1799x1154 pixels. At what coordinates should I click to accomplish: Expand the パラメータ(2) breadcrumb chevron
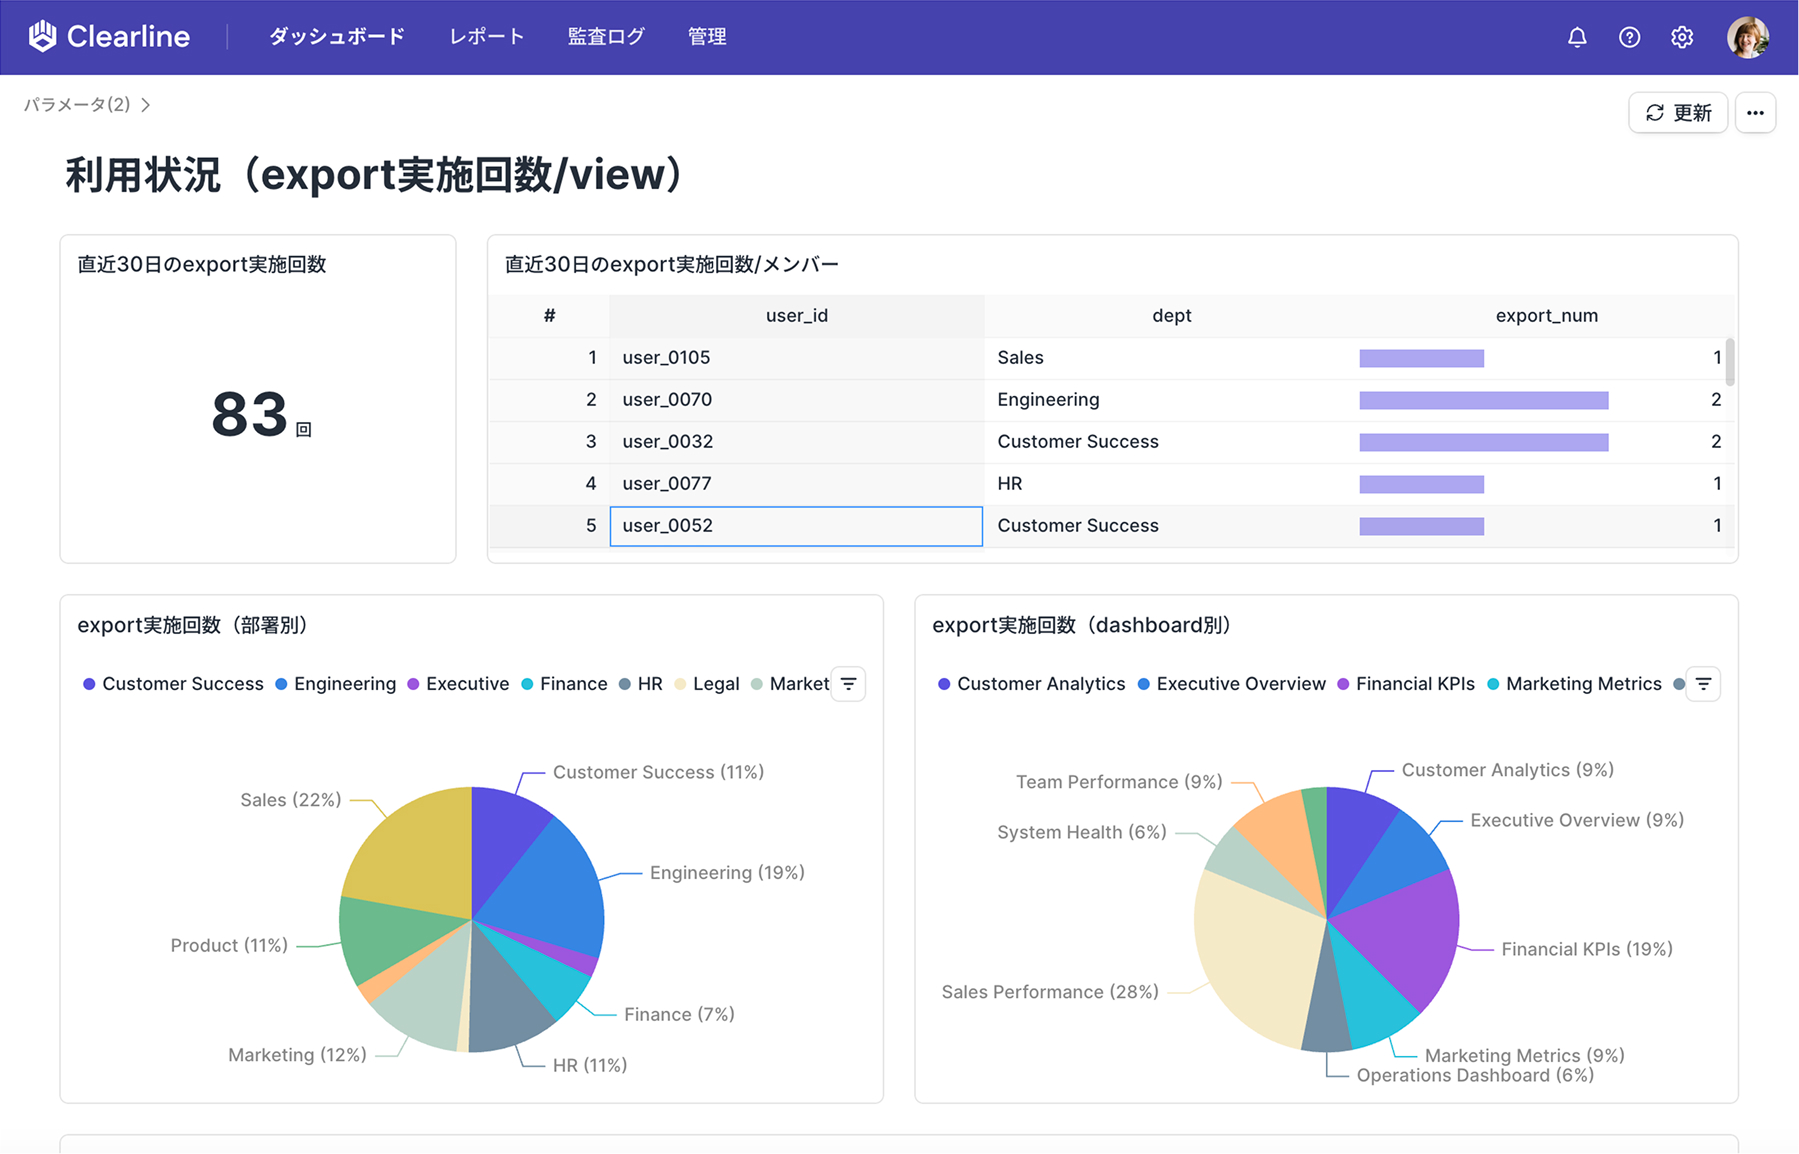tap(147, 104)
